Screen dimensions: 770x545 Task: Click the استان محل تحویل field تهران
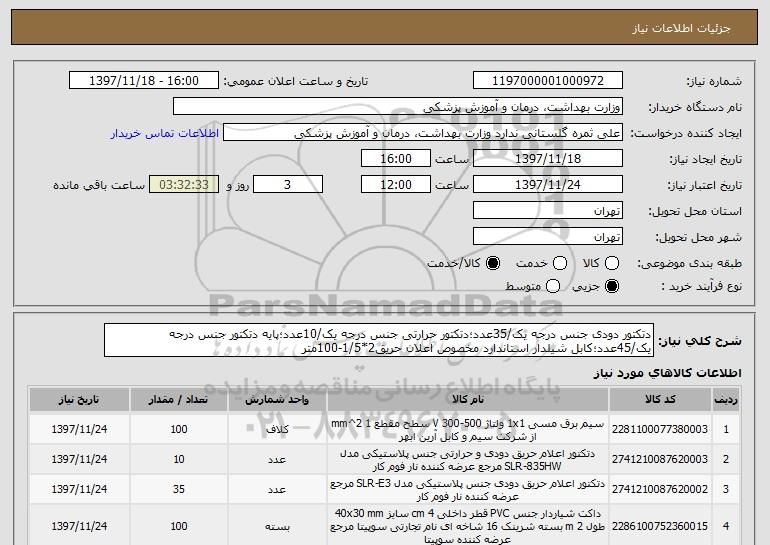[548, 211]
